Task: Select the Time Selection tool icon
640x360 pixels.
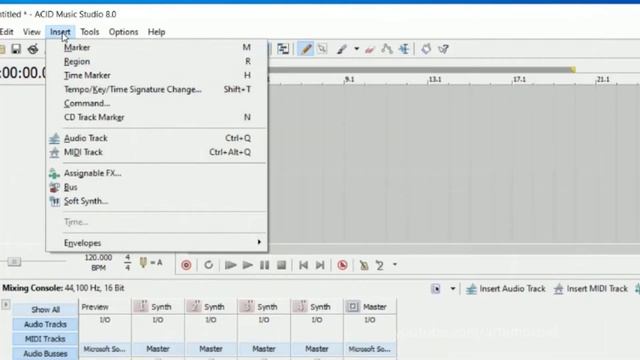Action: point(404,49)
